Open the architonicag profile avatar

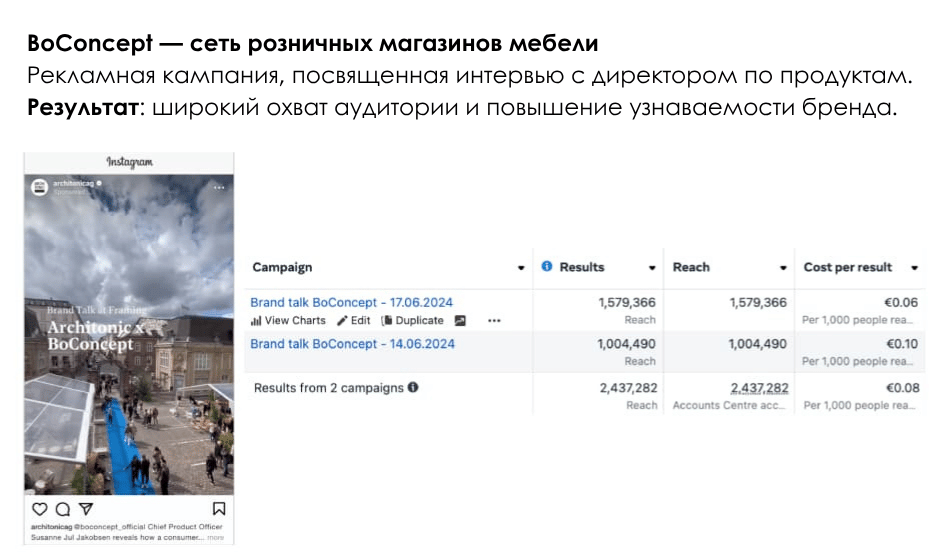coord(40,187)
